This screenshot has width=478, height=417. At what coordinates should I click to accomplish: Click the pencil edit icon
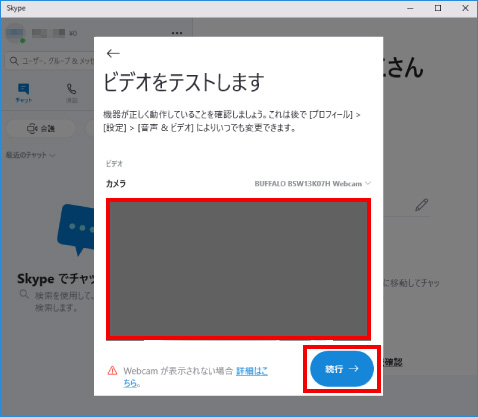[x=421, y=205]
